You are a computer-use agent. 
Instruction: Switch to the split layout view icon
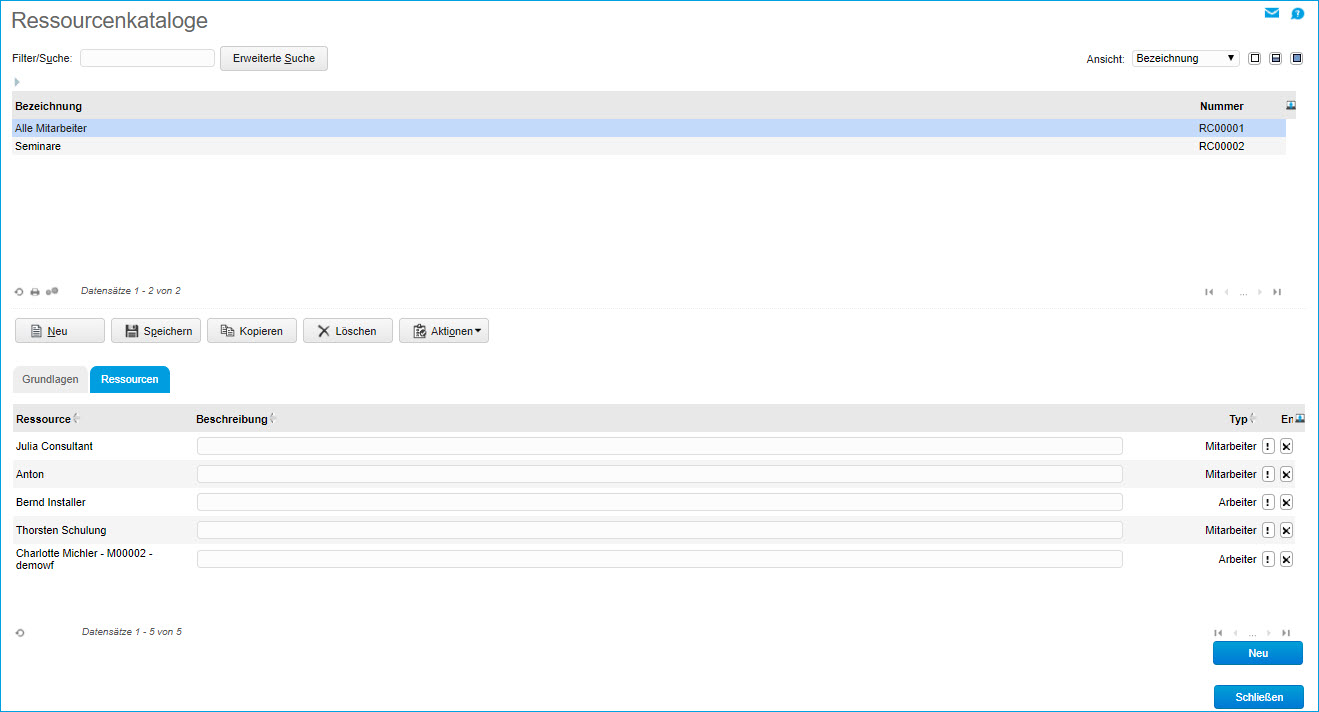tap(1276, 58)
